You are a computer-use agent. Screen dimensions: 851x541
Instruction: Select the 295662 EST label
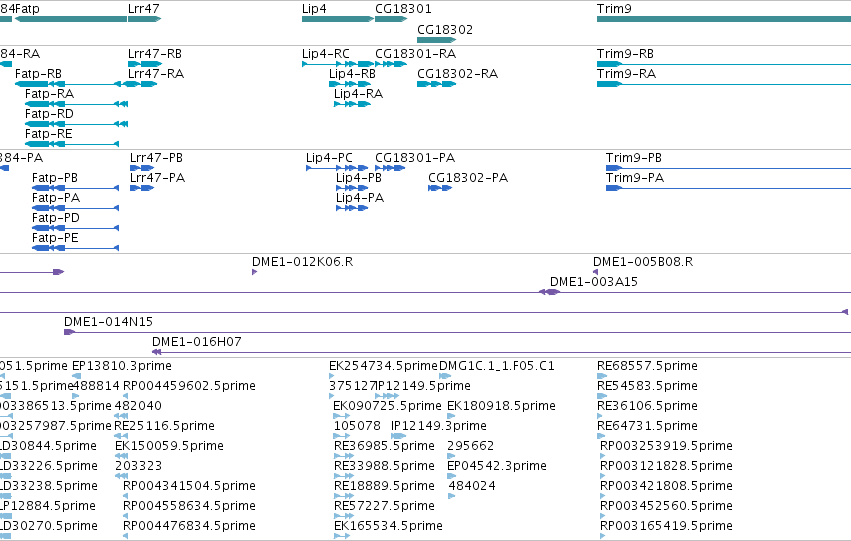(x=471, y=446)
